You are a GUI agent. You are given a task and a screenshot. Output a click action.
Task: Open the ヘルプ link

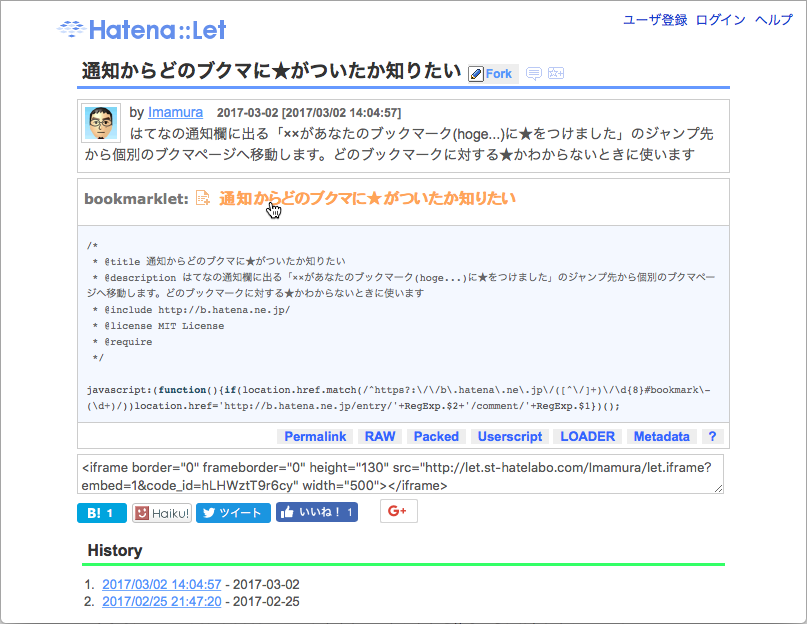tap(774, 20)
